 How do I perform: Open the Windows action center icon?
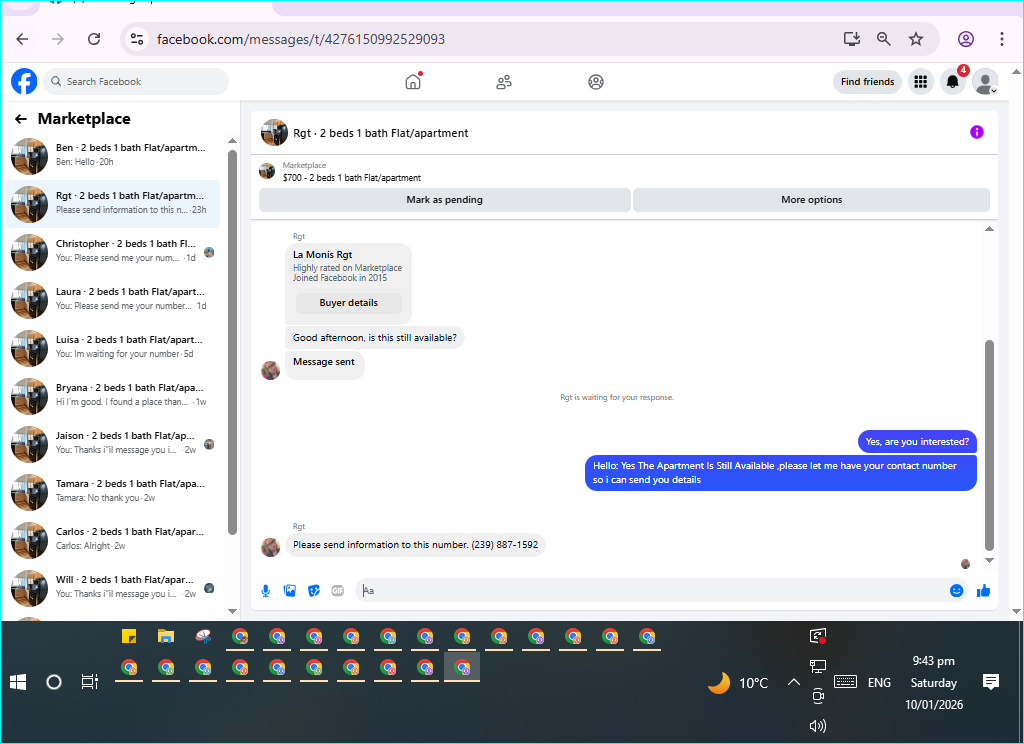991,683
